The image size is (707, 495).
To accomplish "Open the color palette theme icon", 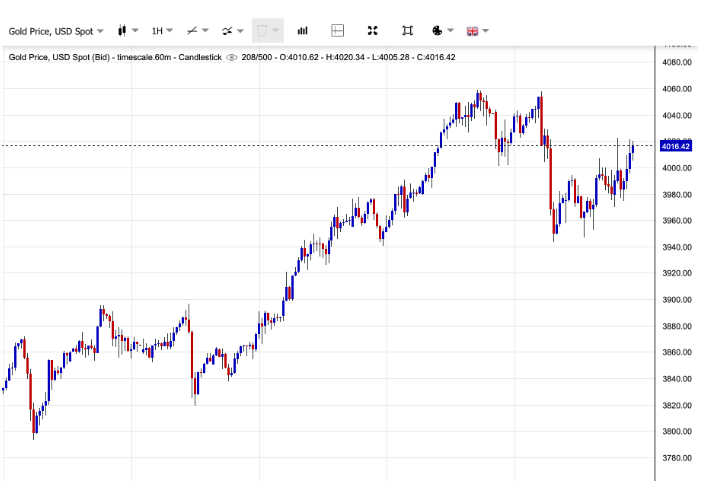I will pyautogui.click(x=438, y=31).
